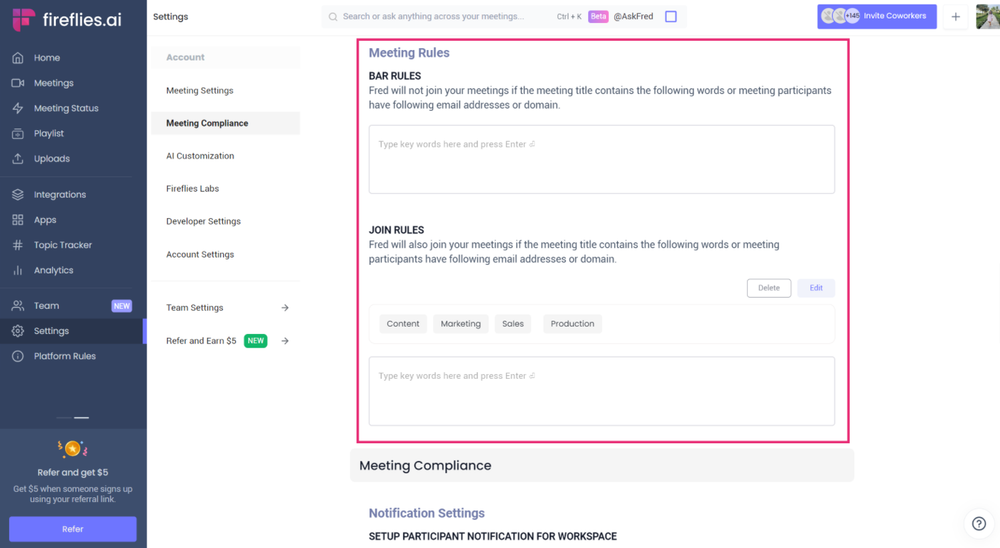Click the Meetings camera icon

coord(18,83)
